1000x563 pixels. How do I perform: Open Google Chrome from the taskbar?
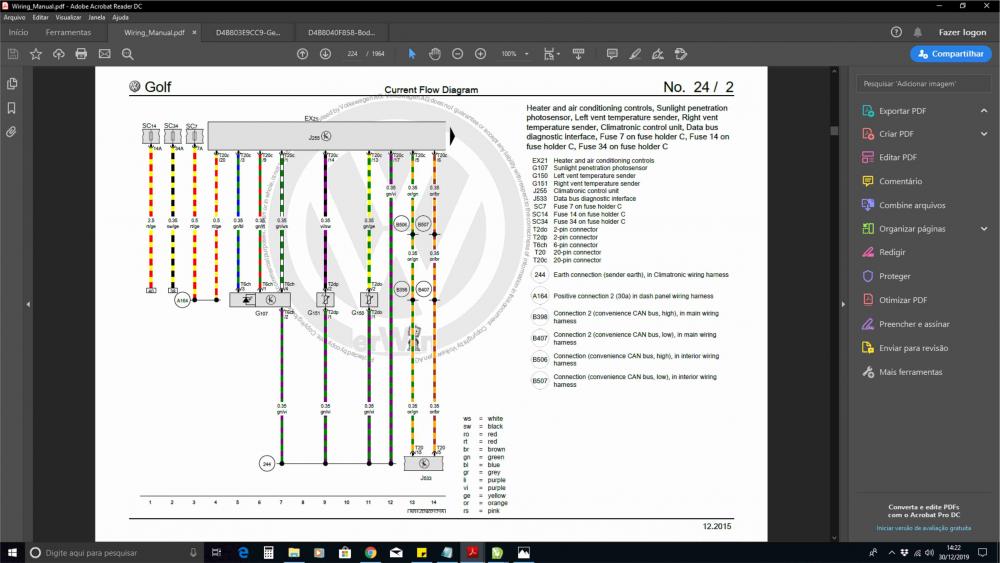tap(371, 553)
